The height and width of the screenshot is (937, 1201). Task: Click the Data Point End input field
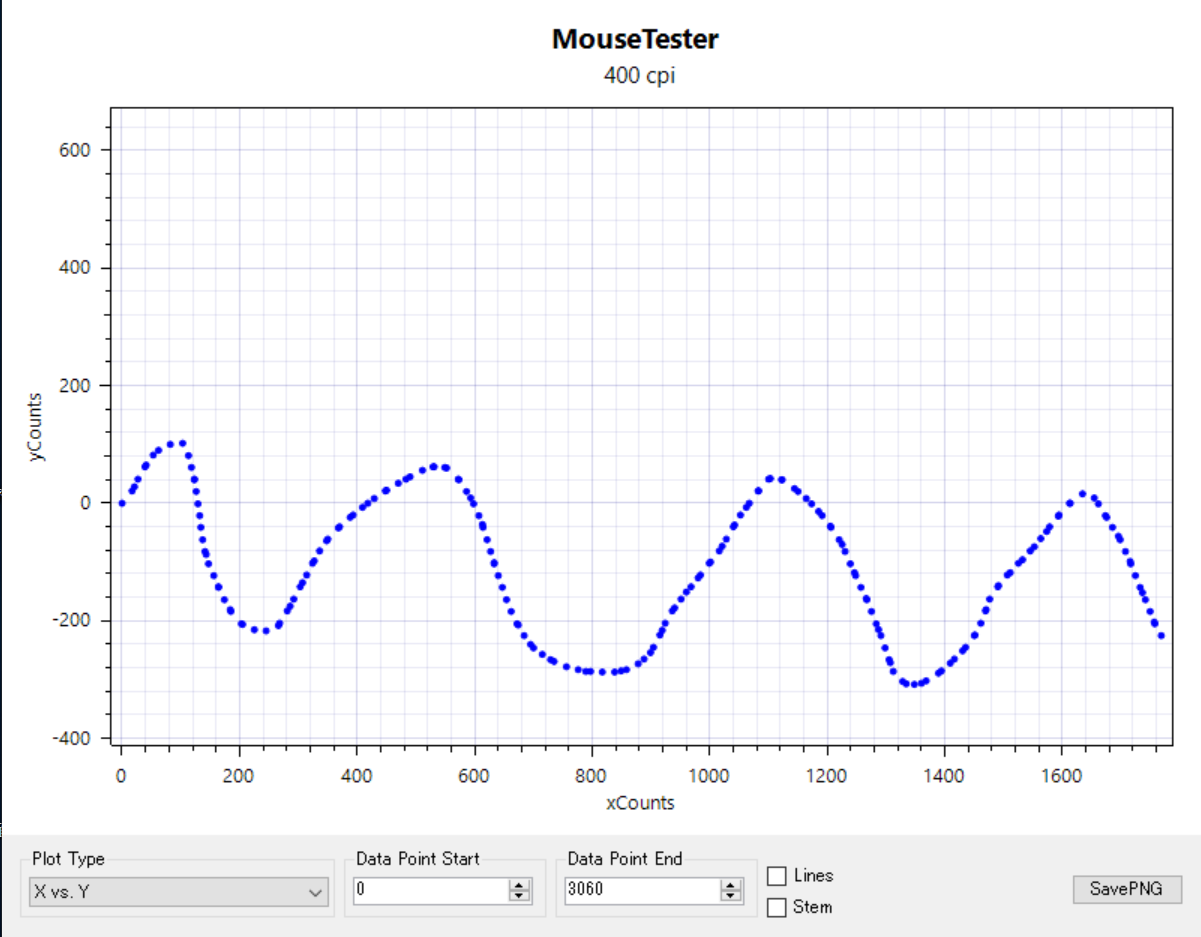(642, 890)
